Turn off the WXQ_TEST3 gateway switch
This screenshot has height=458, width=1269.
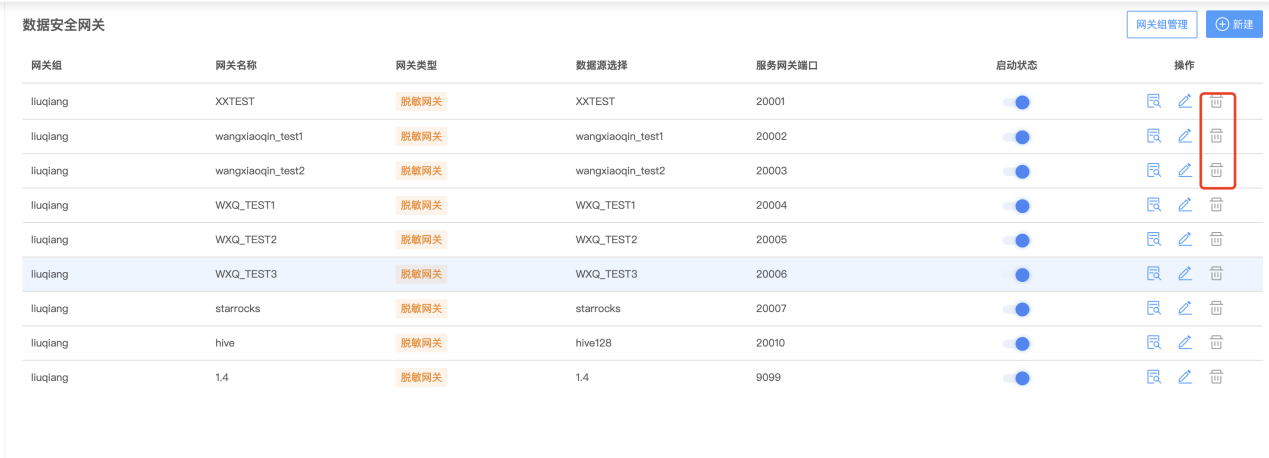(1016, 274)
